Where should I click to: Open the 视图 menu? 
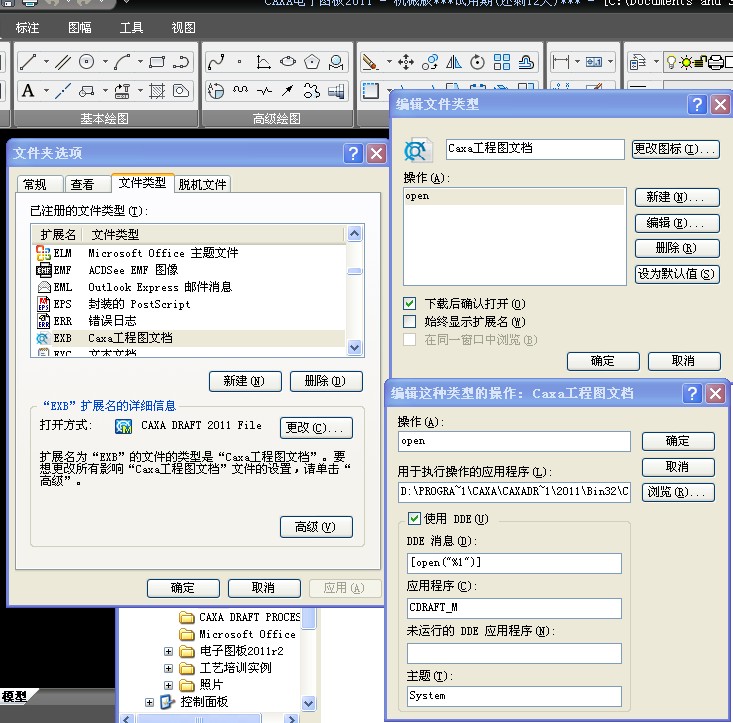[183, 27]
